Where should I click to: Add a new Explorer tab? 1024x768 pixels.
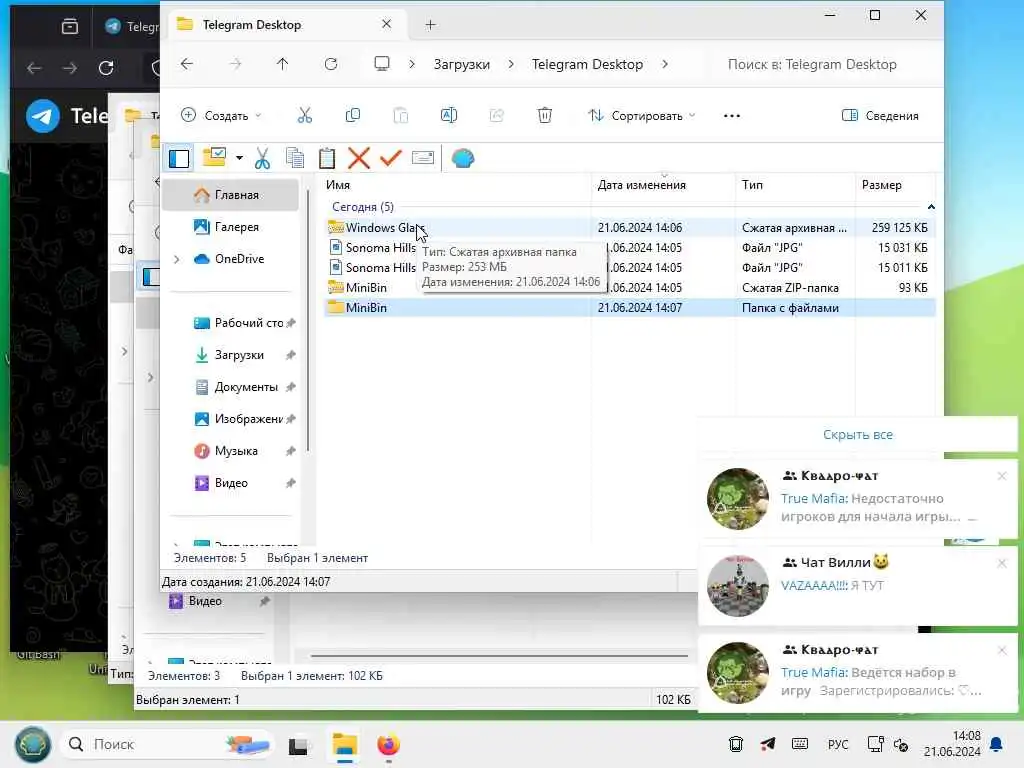pyautogui.click(x=430, y=25)
